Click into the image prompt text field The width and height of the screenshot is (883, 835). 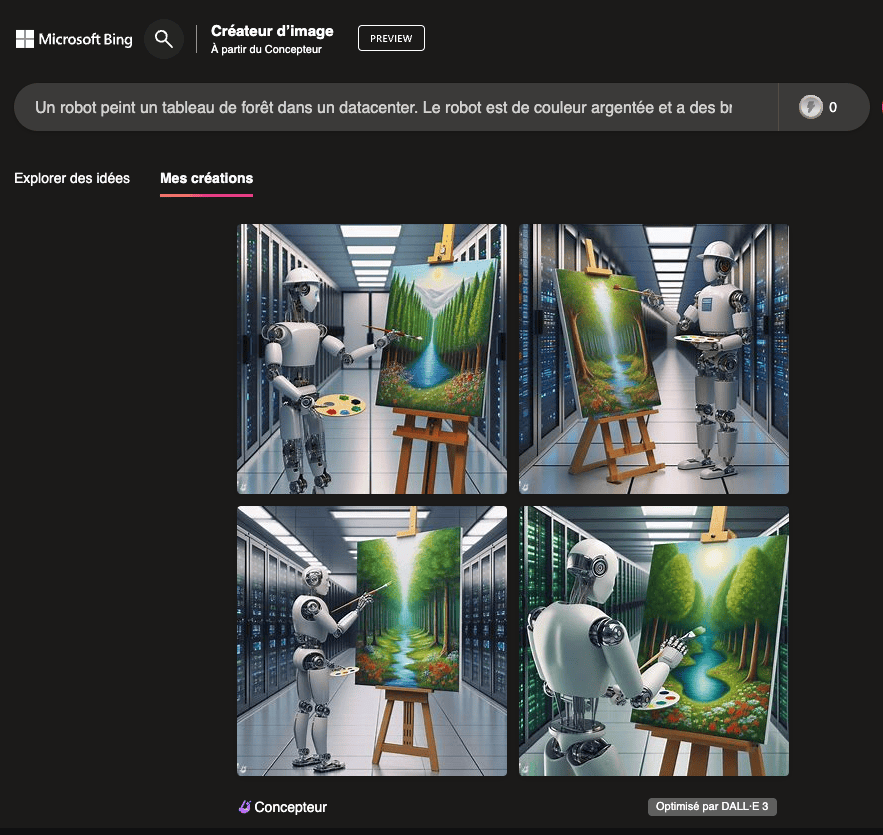click(396, 107)
